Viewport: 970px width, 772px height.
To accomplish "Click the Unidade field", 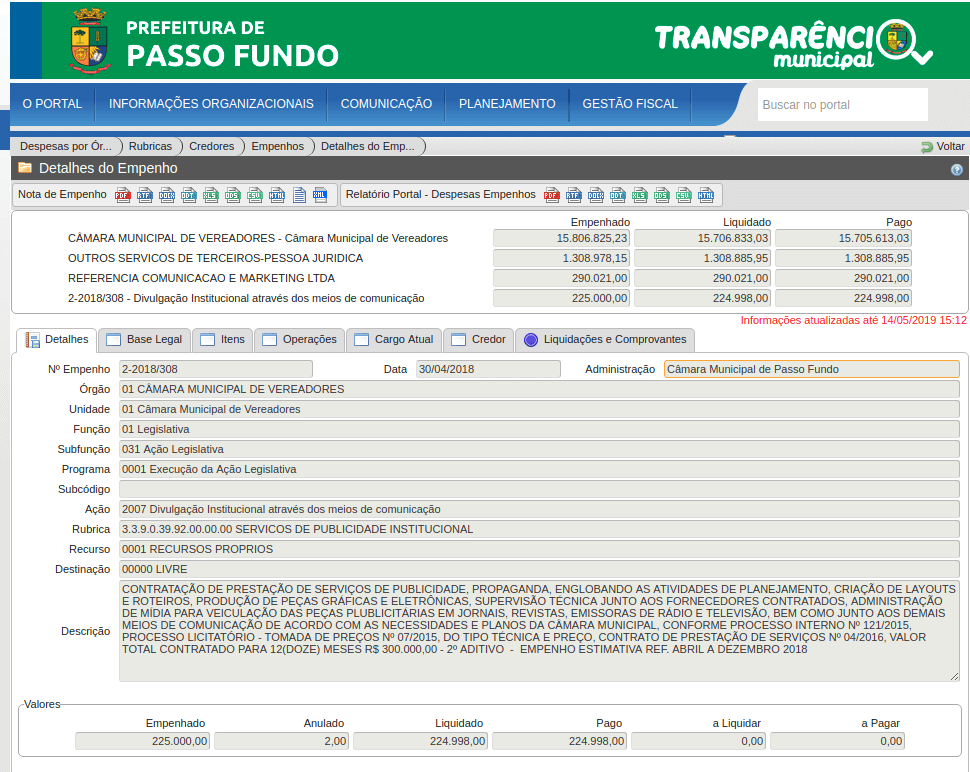I will tap(539, 409).
